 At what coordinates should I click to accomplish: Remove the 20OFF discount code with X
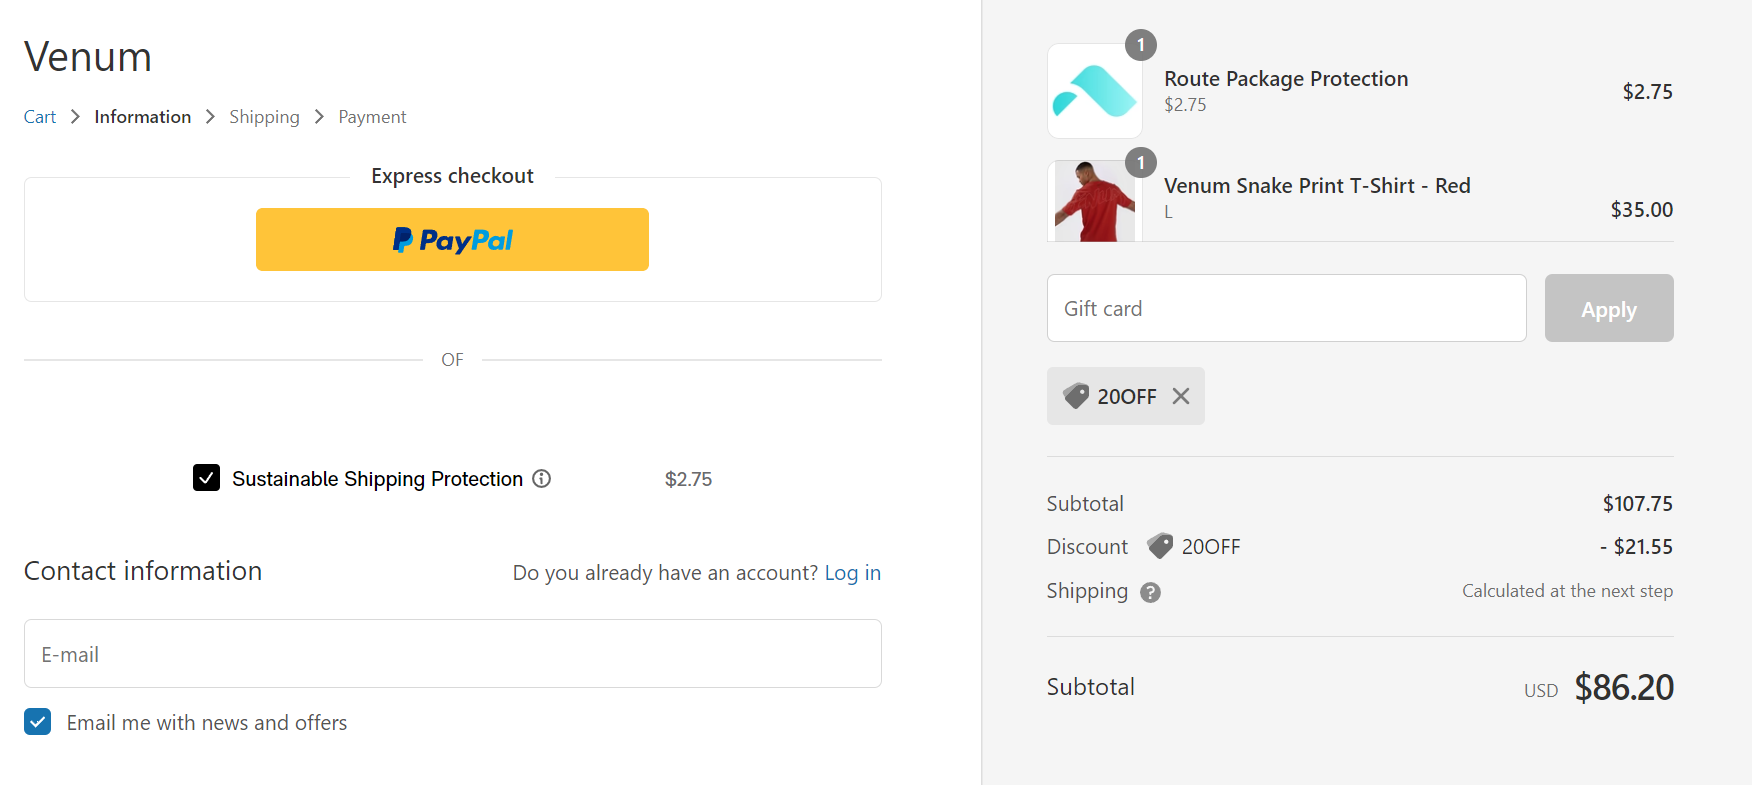tap(1181, 396)
